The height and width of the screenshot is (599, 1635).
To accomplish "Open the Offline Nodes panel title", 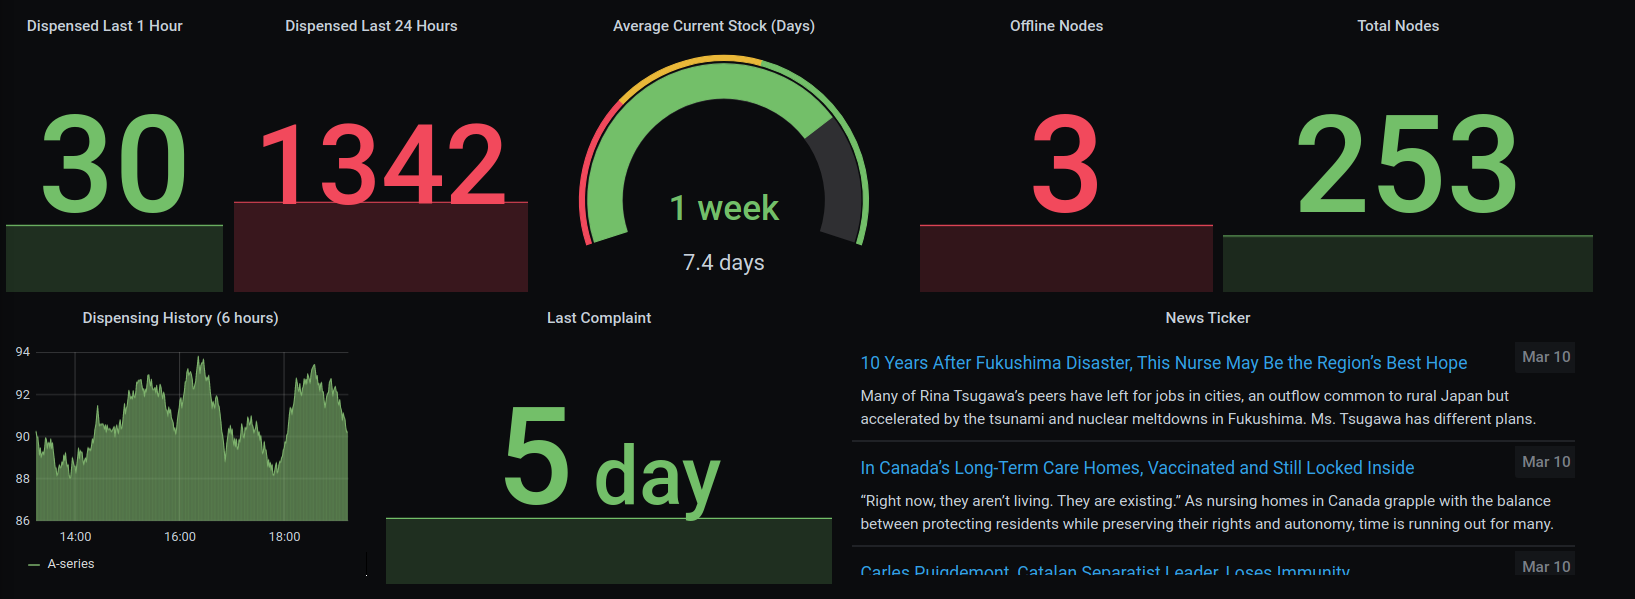I will [x=1056, y=26].
